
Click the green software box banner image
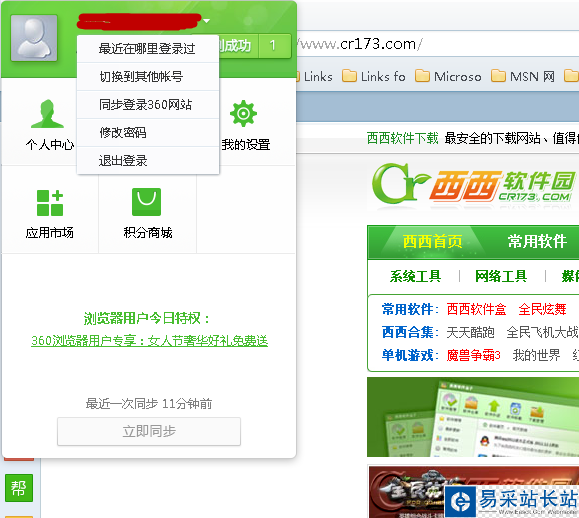tap(473, 417)
